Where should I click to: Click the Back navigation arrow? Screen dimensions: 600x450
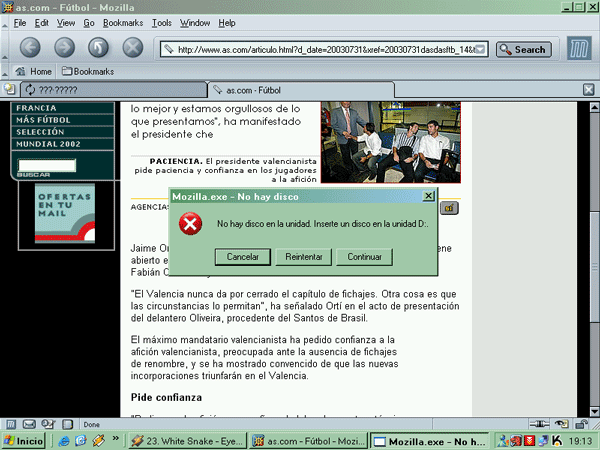(30, 47)
